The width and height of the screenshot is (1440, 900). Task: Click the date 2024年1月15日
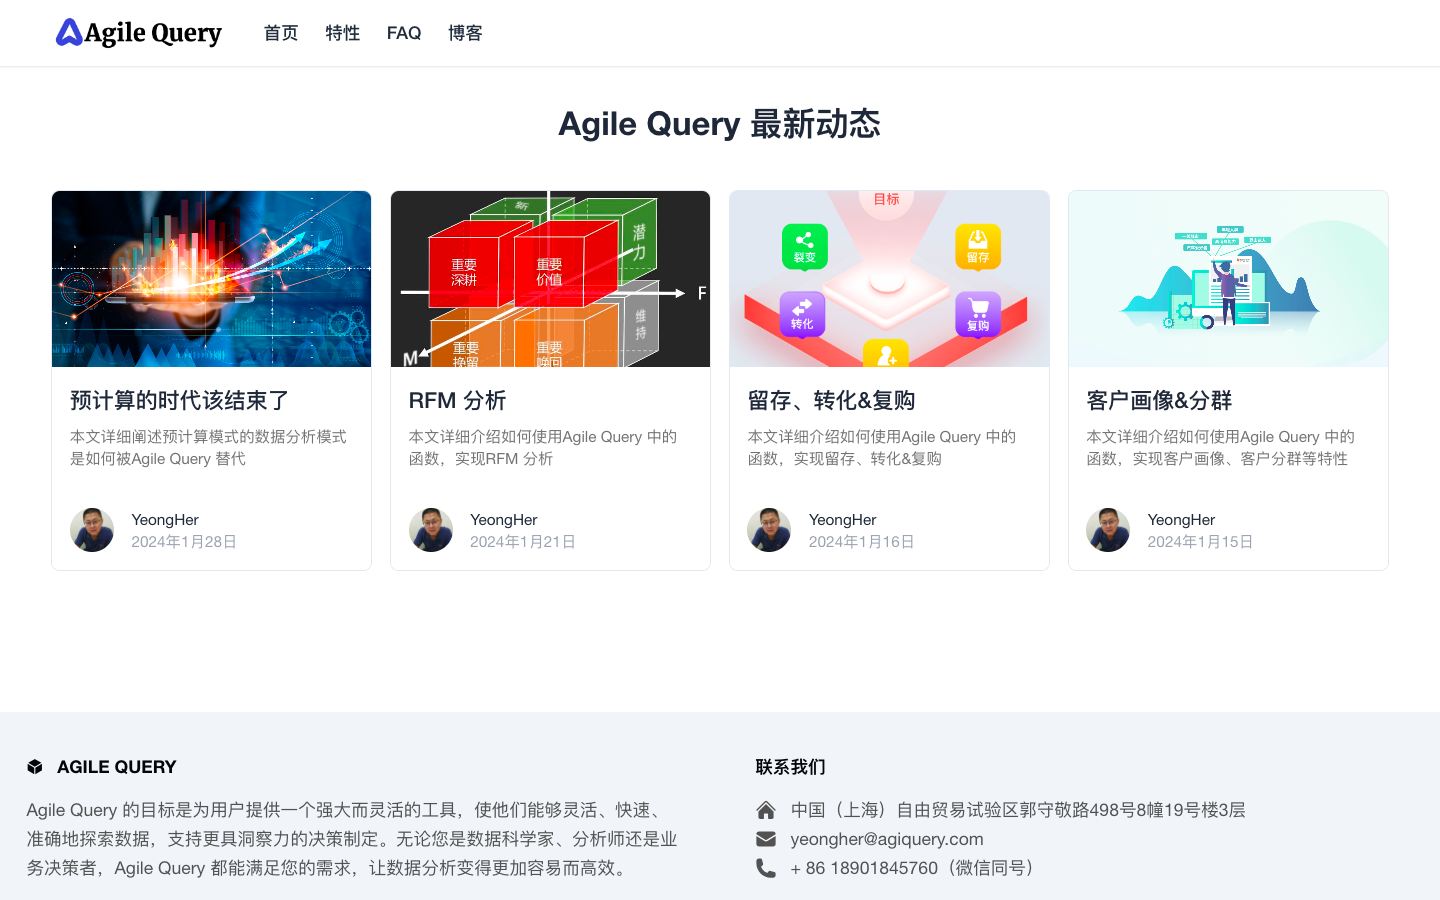[x=1200, y=542]
